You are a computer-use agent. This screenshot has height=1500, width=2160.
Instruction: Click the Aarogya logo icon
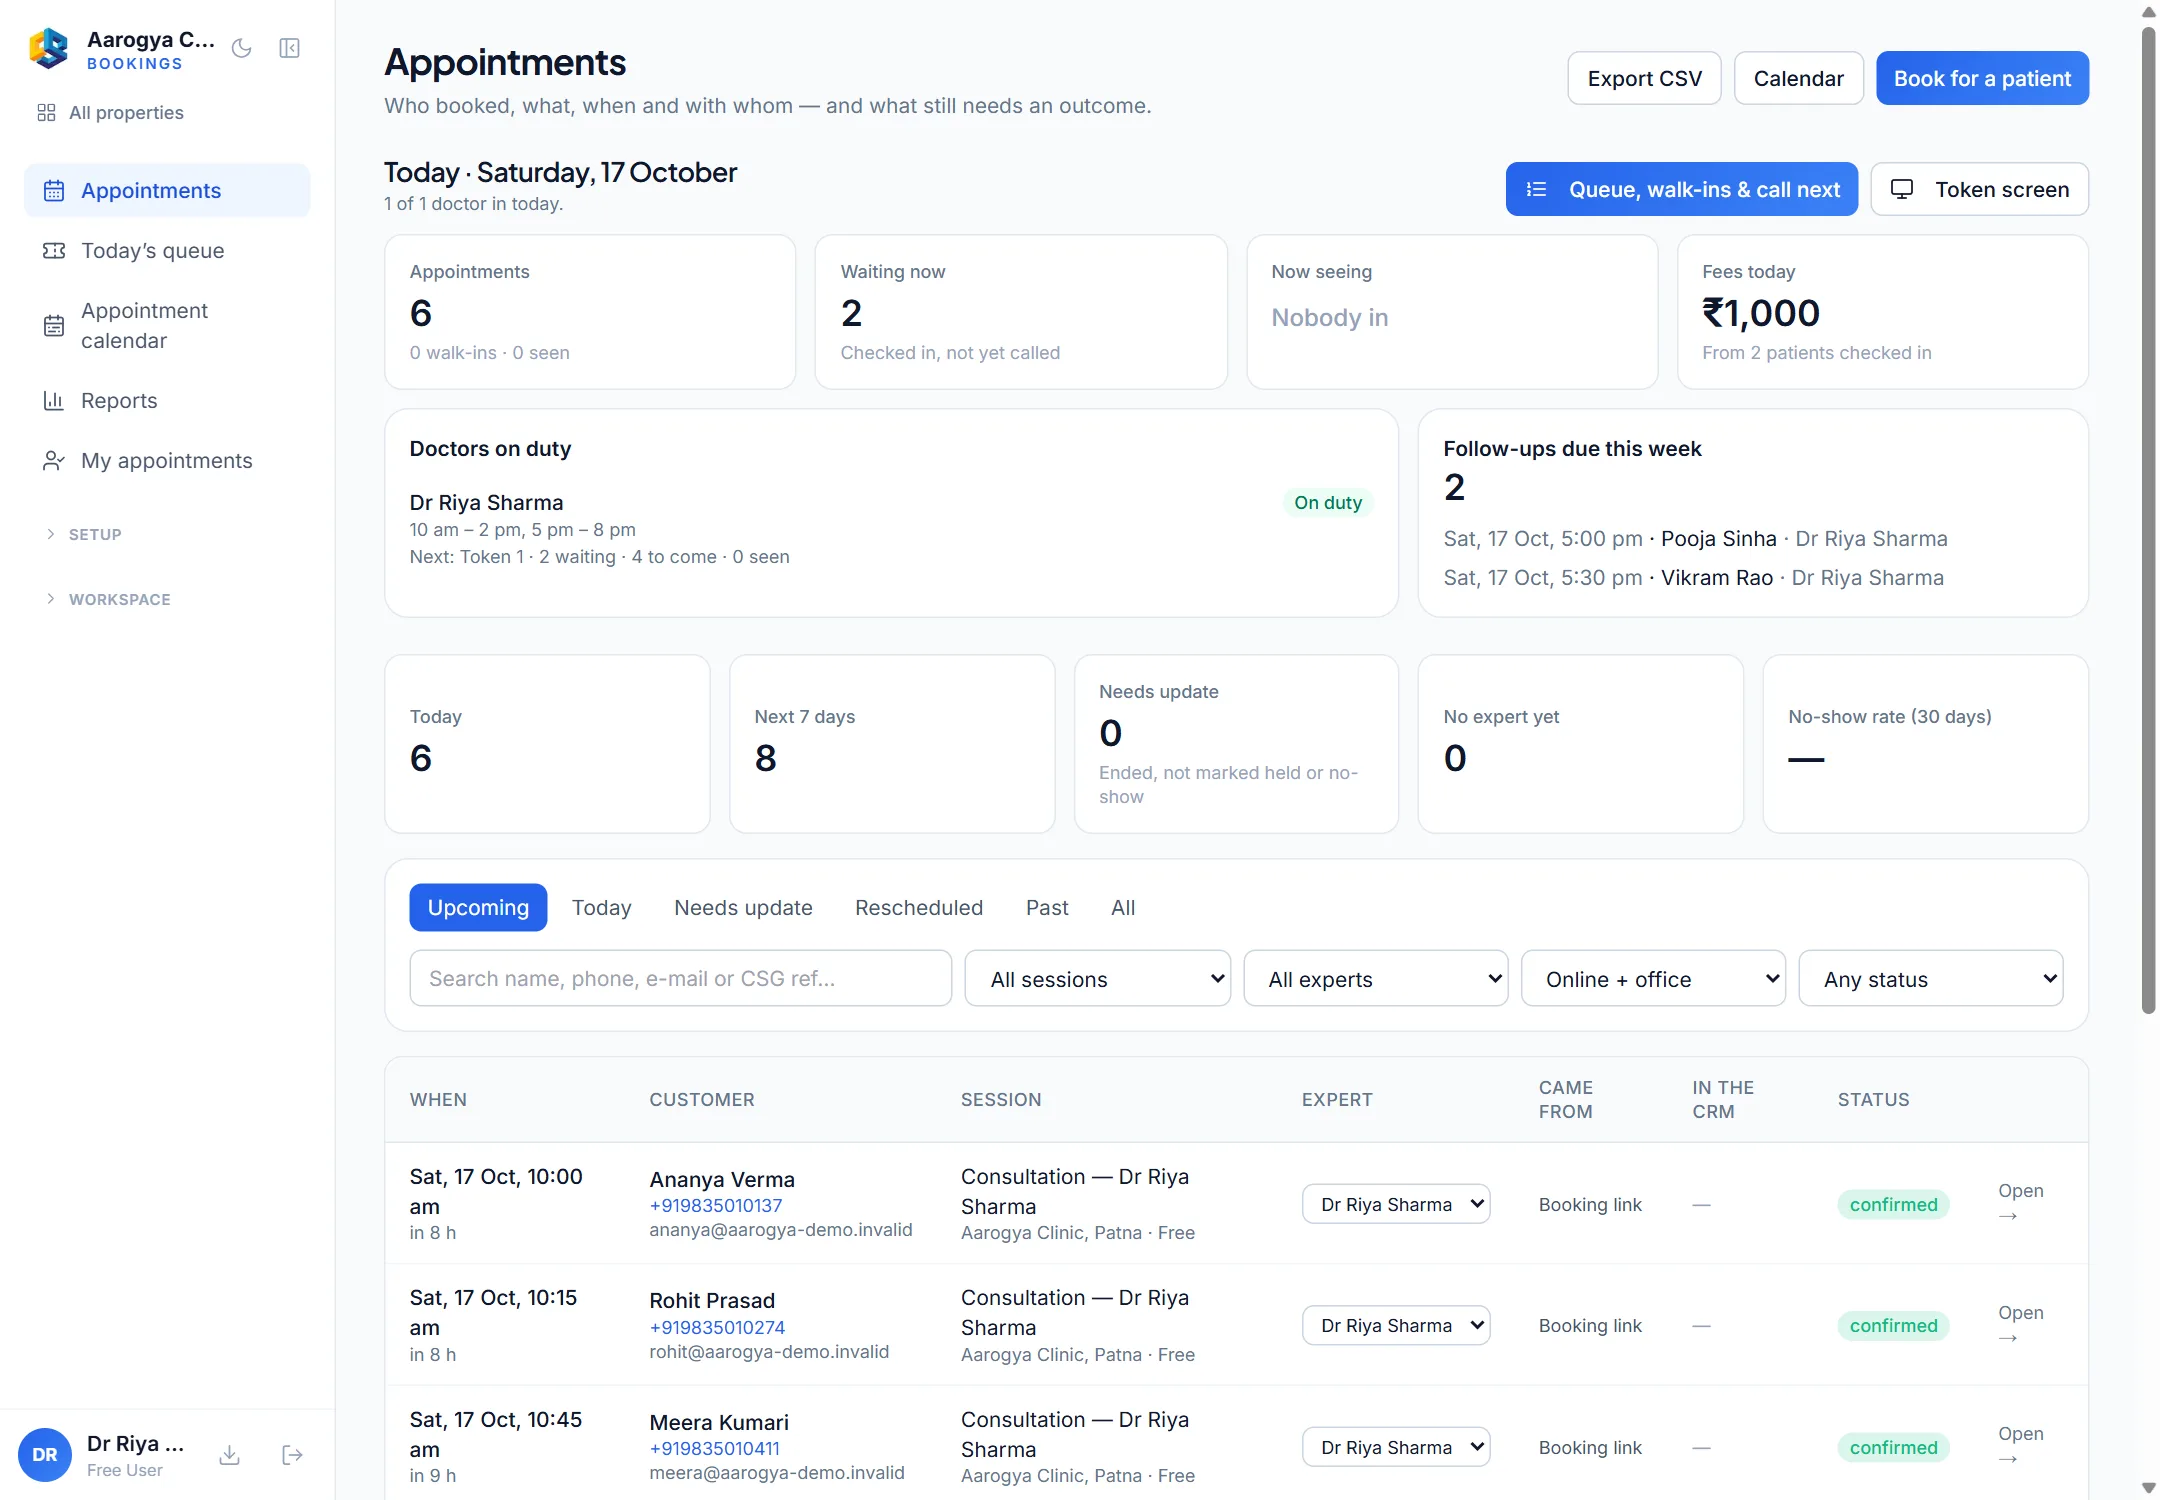(49, 48)
